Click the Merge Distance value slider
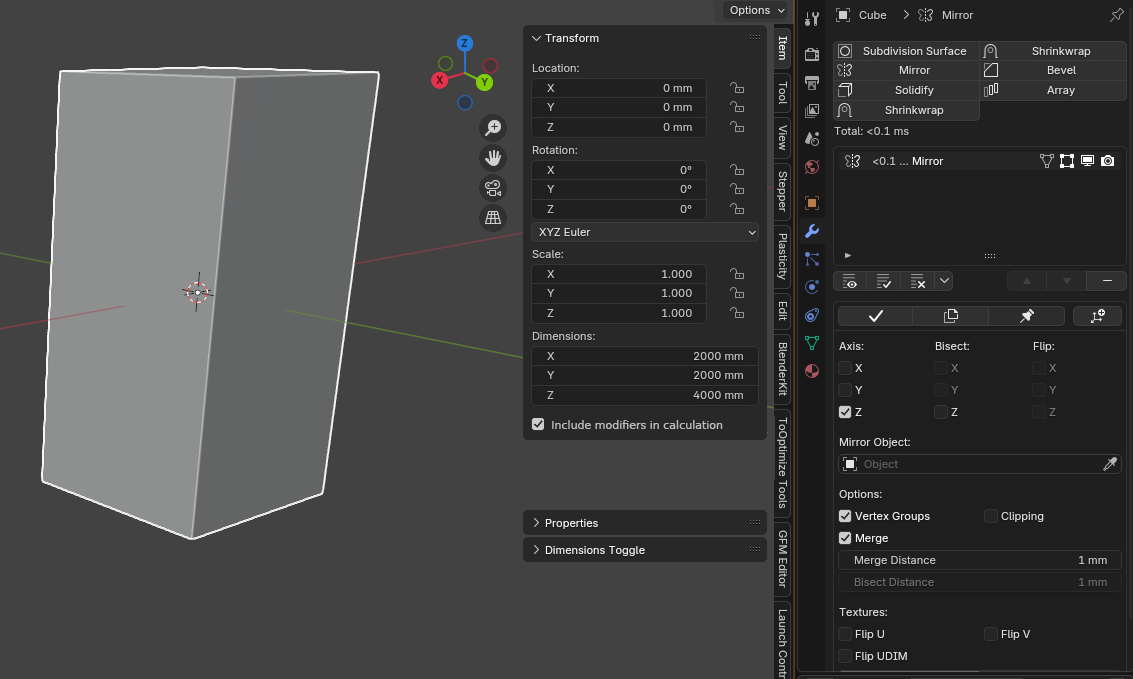The width and height of the screenshot is (1133, 679). tap(980, 561)
